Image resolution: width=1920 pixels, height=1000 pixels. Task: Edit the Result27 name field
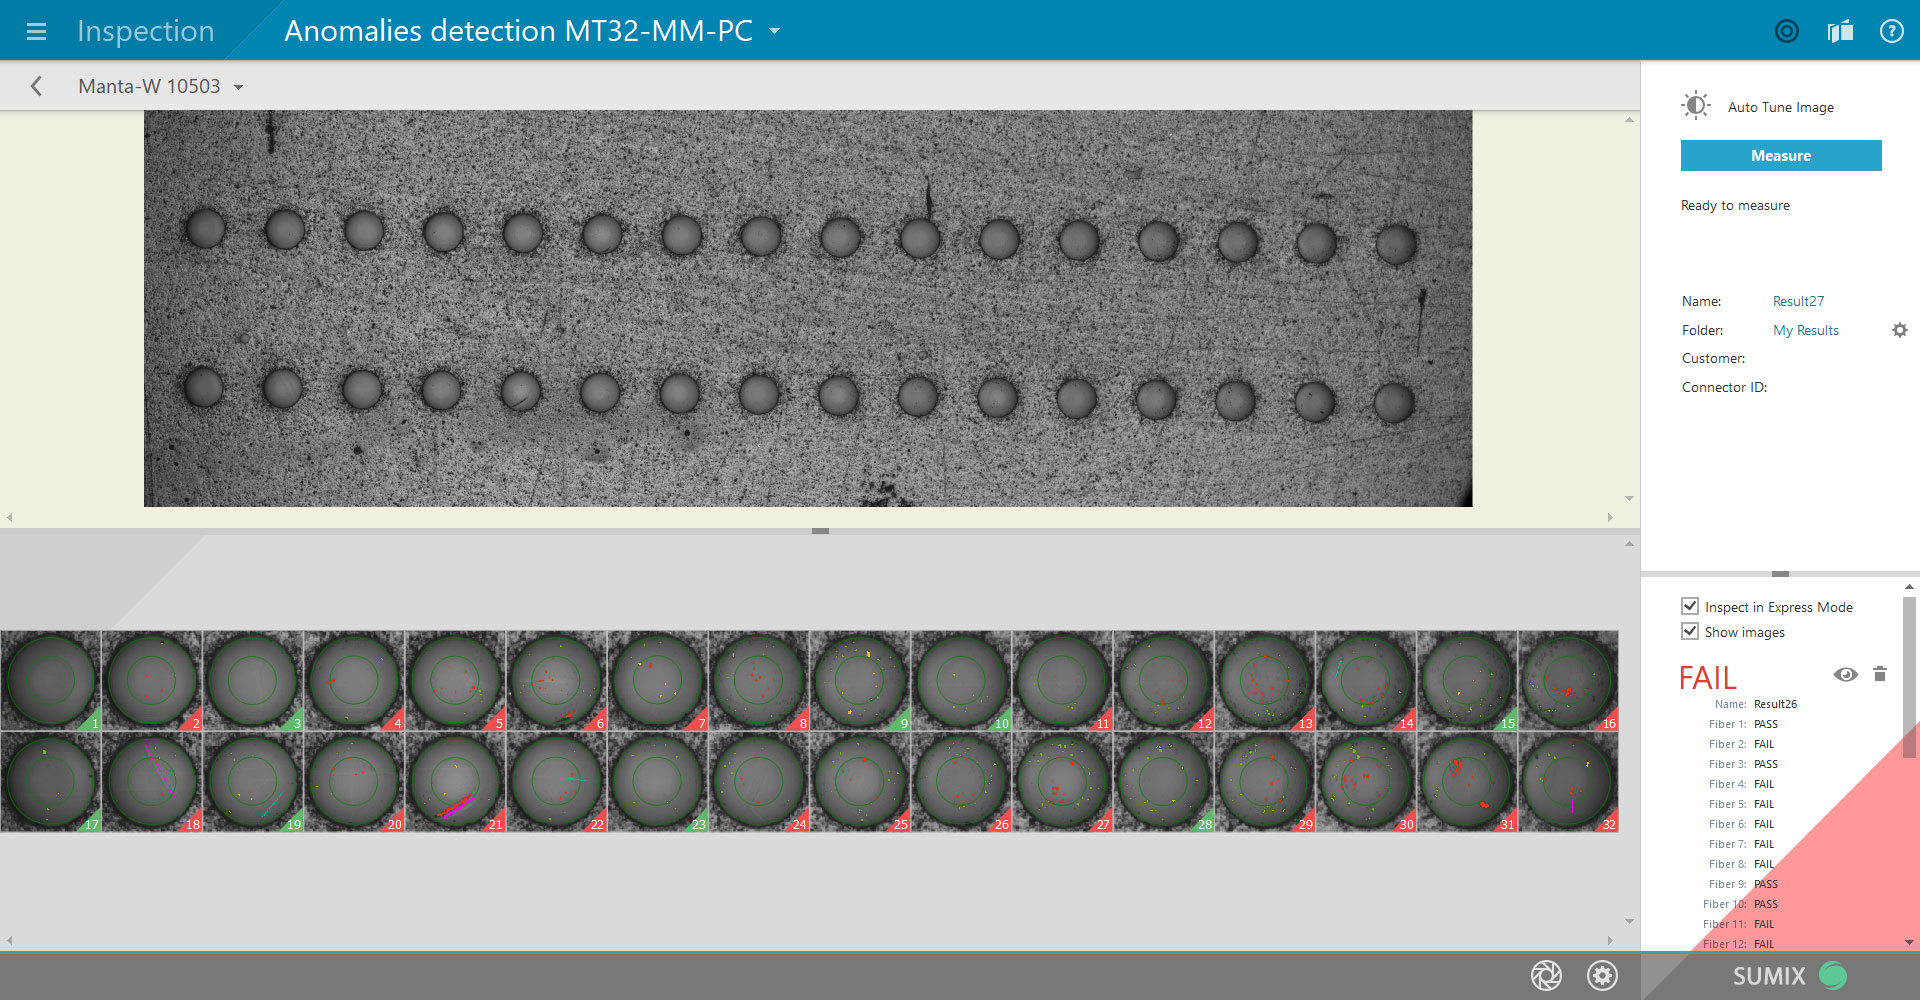coord(1798,301)
